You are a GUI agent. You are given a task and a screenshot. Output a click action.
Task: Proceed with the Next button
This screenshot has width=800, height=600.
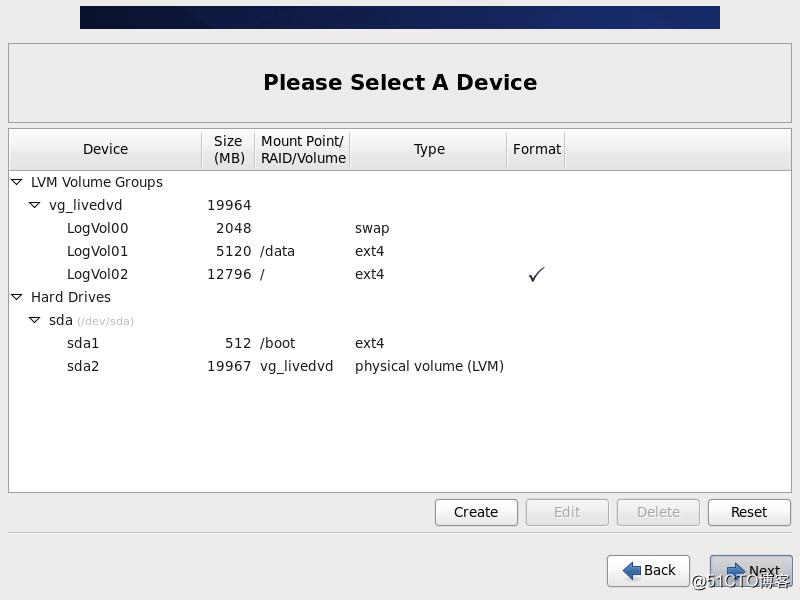tap(751, 570)
